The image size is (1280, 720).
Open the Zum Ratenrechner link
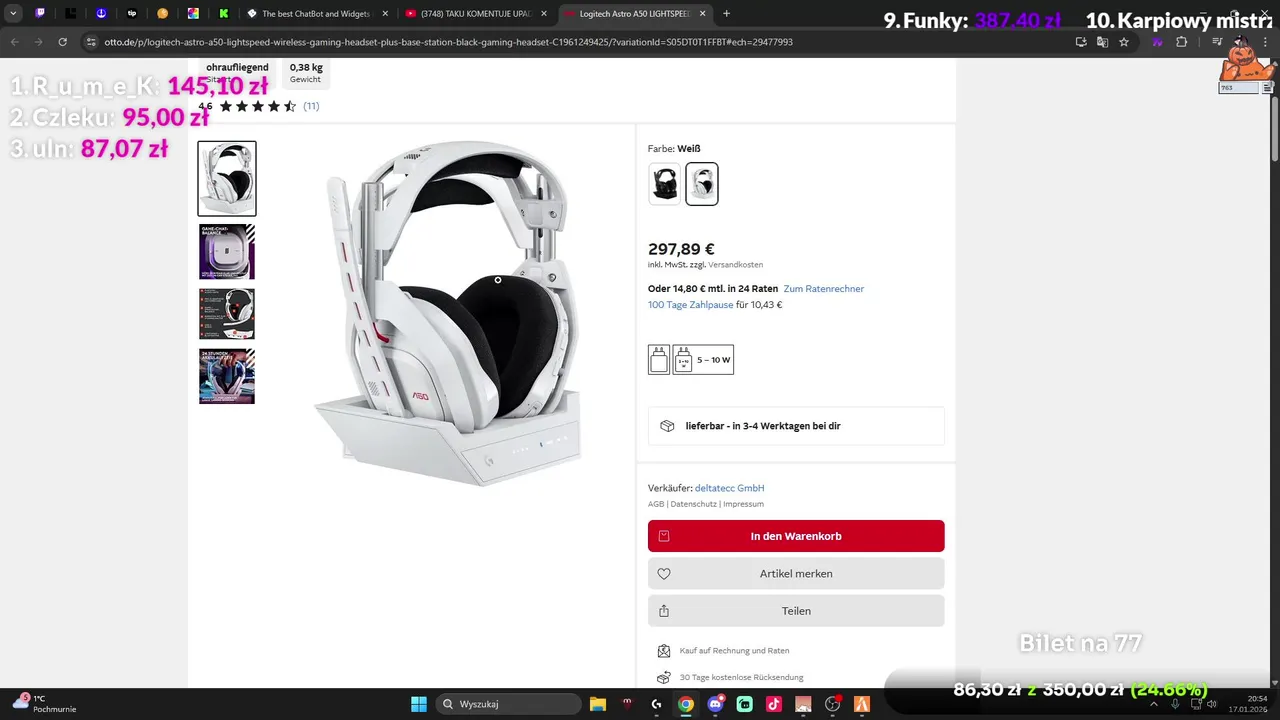(x=824, y=289)
